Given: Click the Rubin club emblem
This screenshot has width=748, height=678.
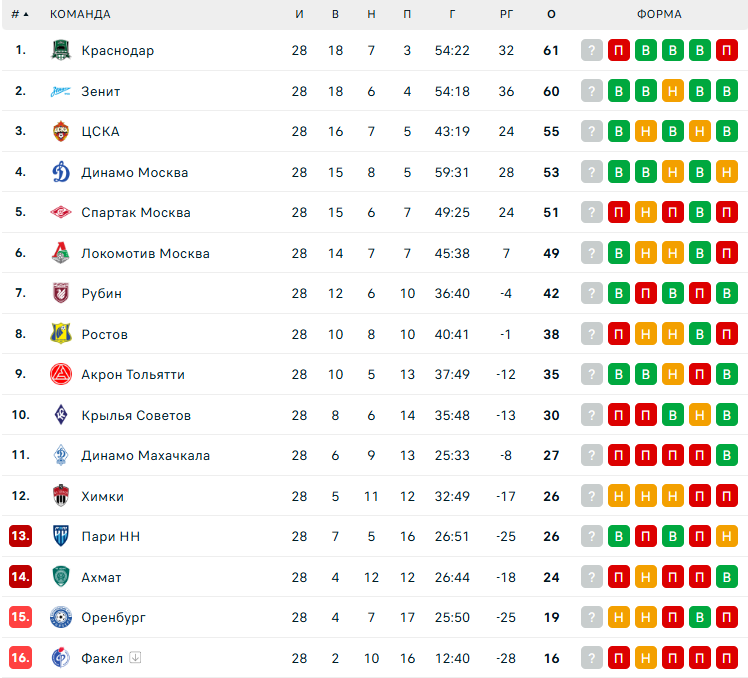Looking at the screenshot, I should (61, 293).
